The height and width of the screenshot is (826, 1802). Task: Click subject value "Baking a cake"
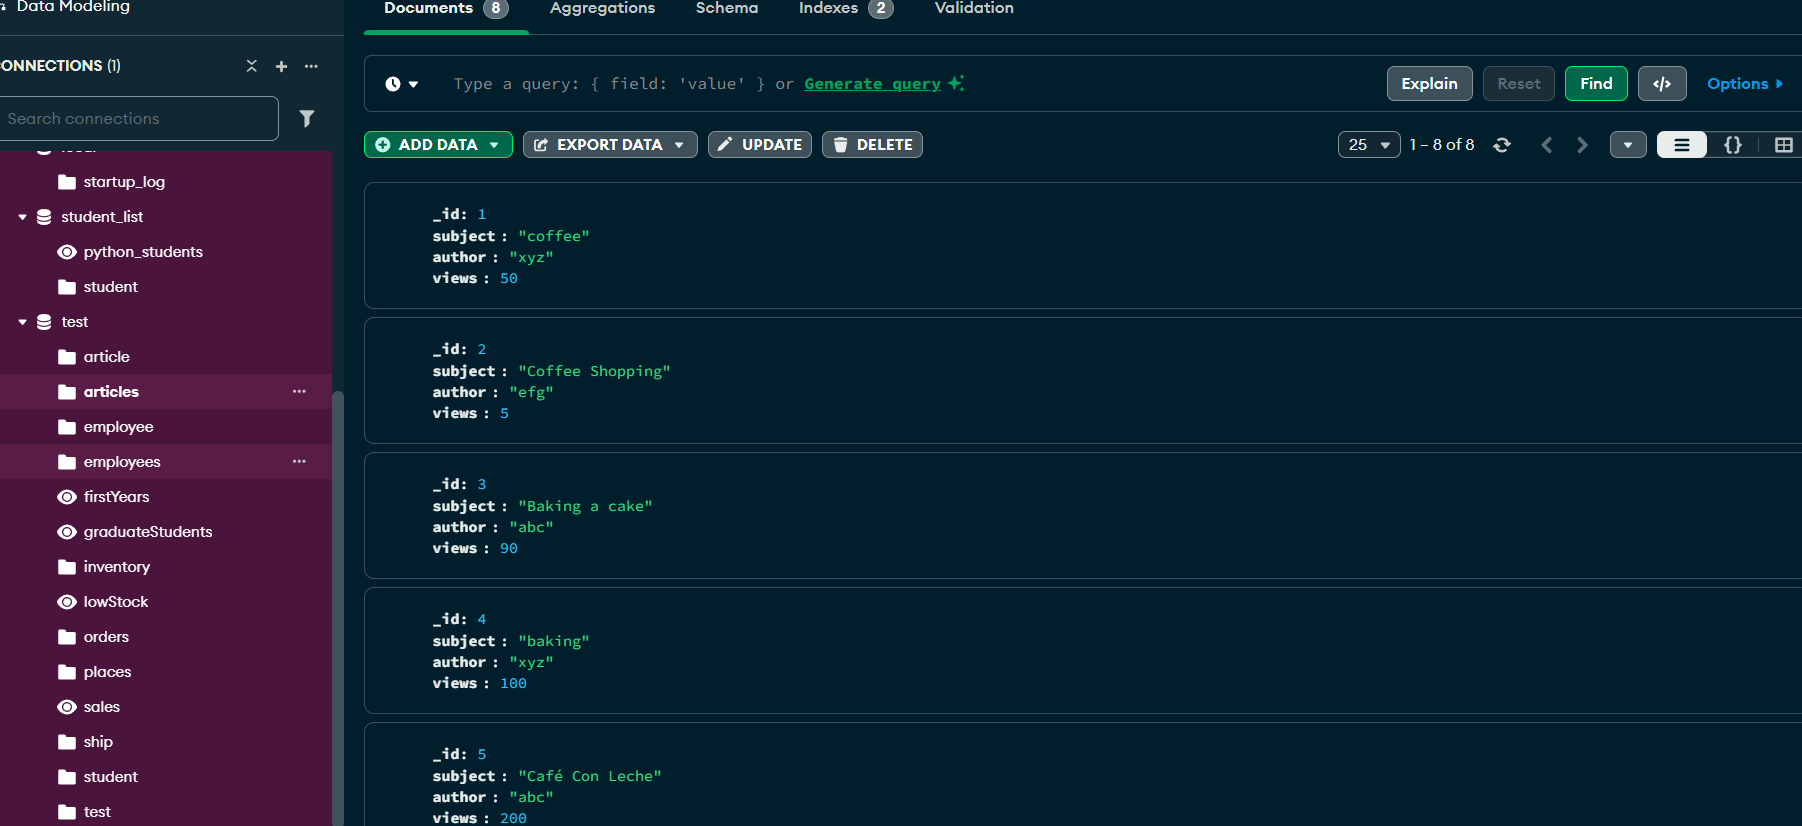[585, 506]
